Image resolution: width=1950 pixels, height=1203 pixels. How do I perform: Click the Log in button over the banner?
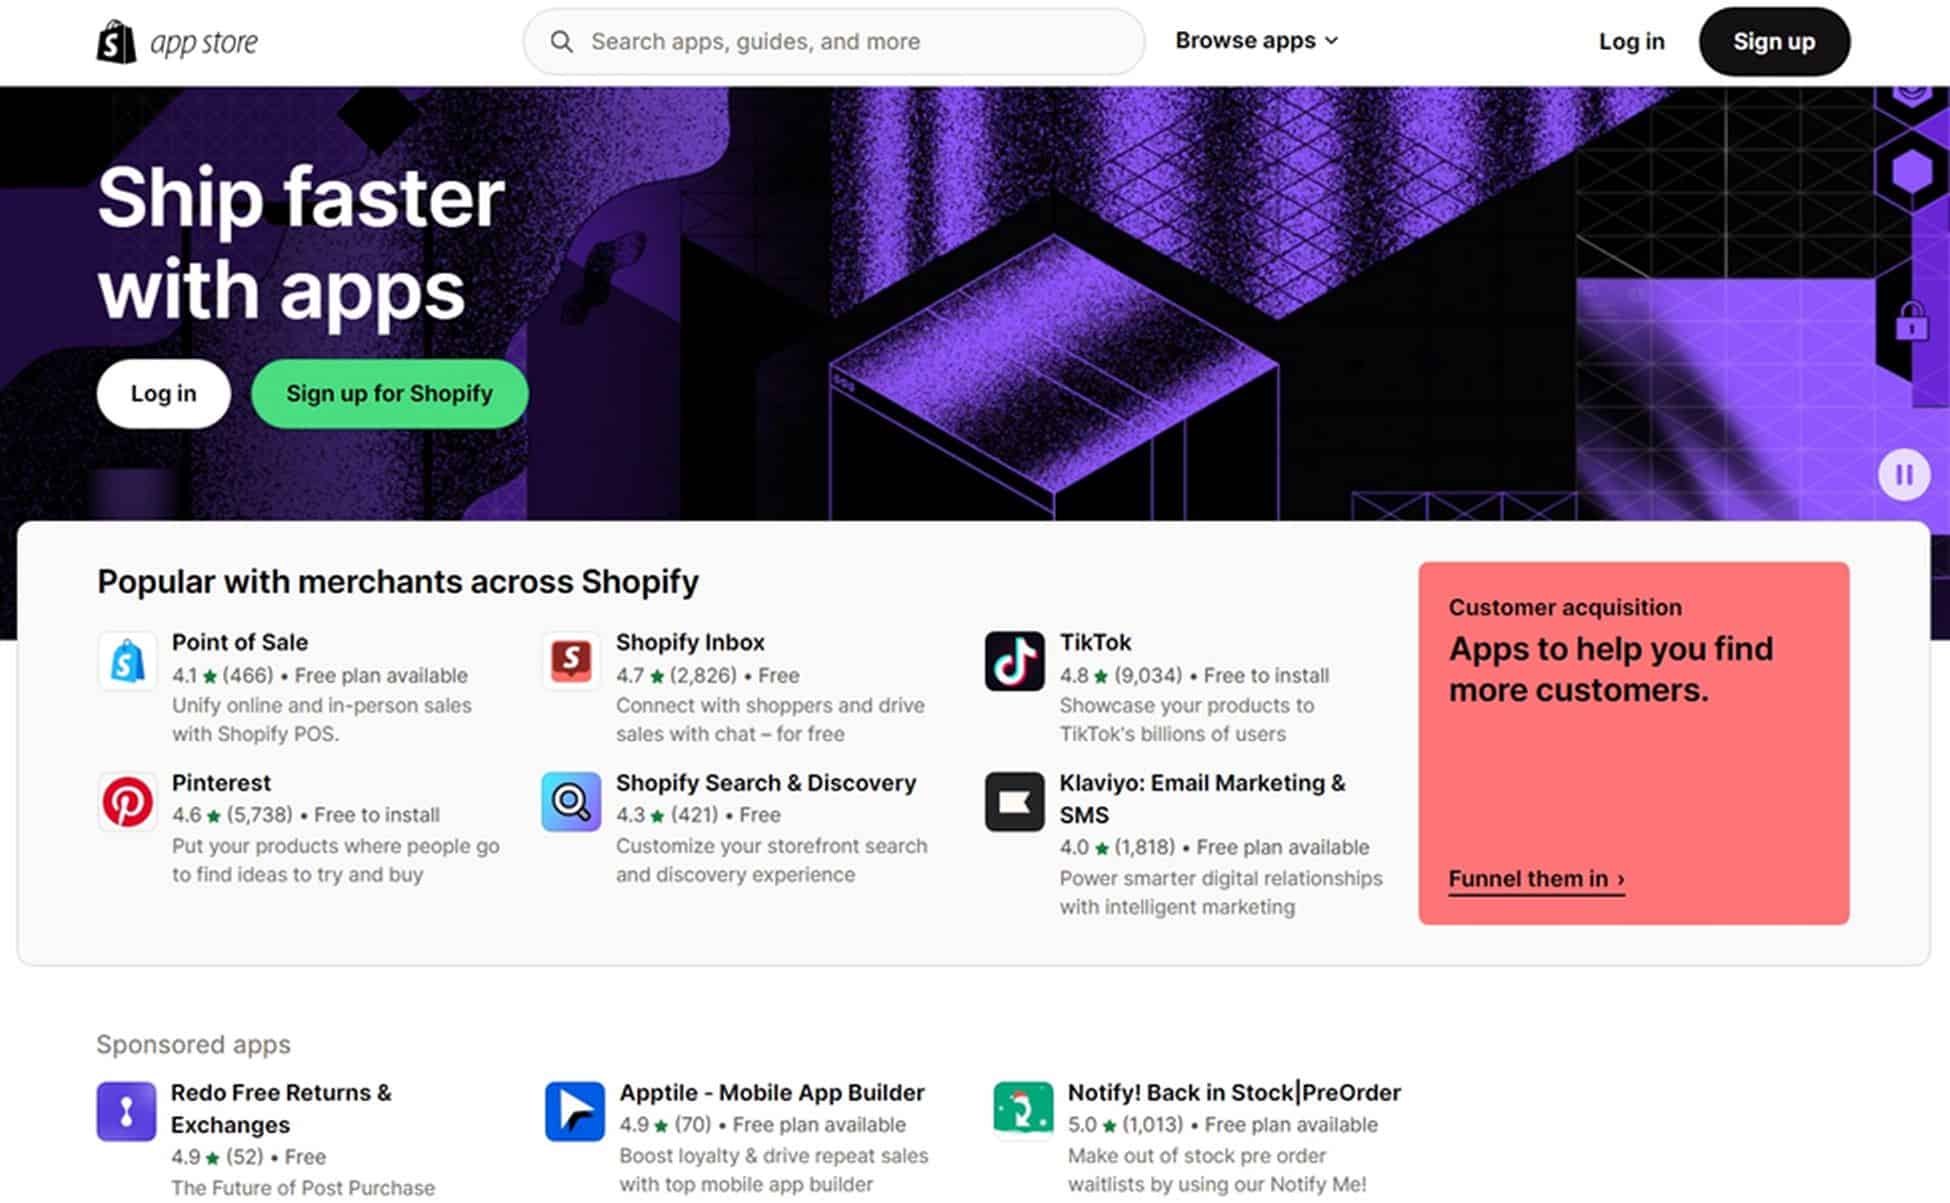163,393
